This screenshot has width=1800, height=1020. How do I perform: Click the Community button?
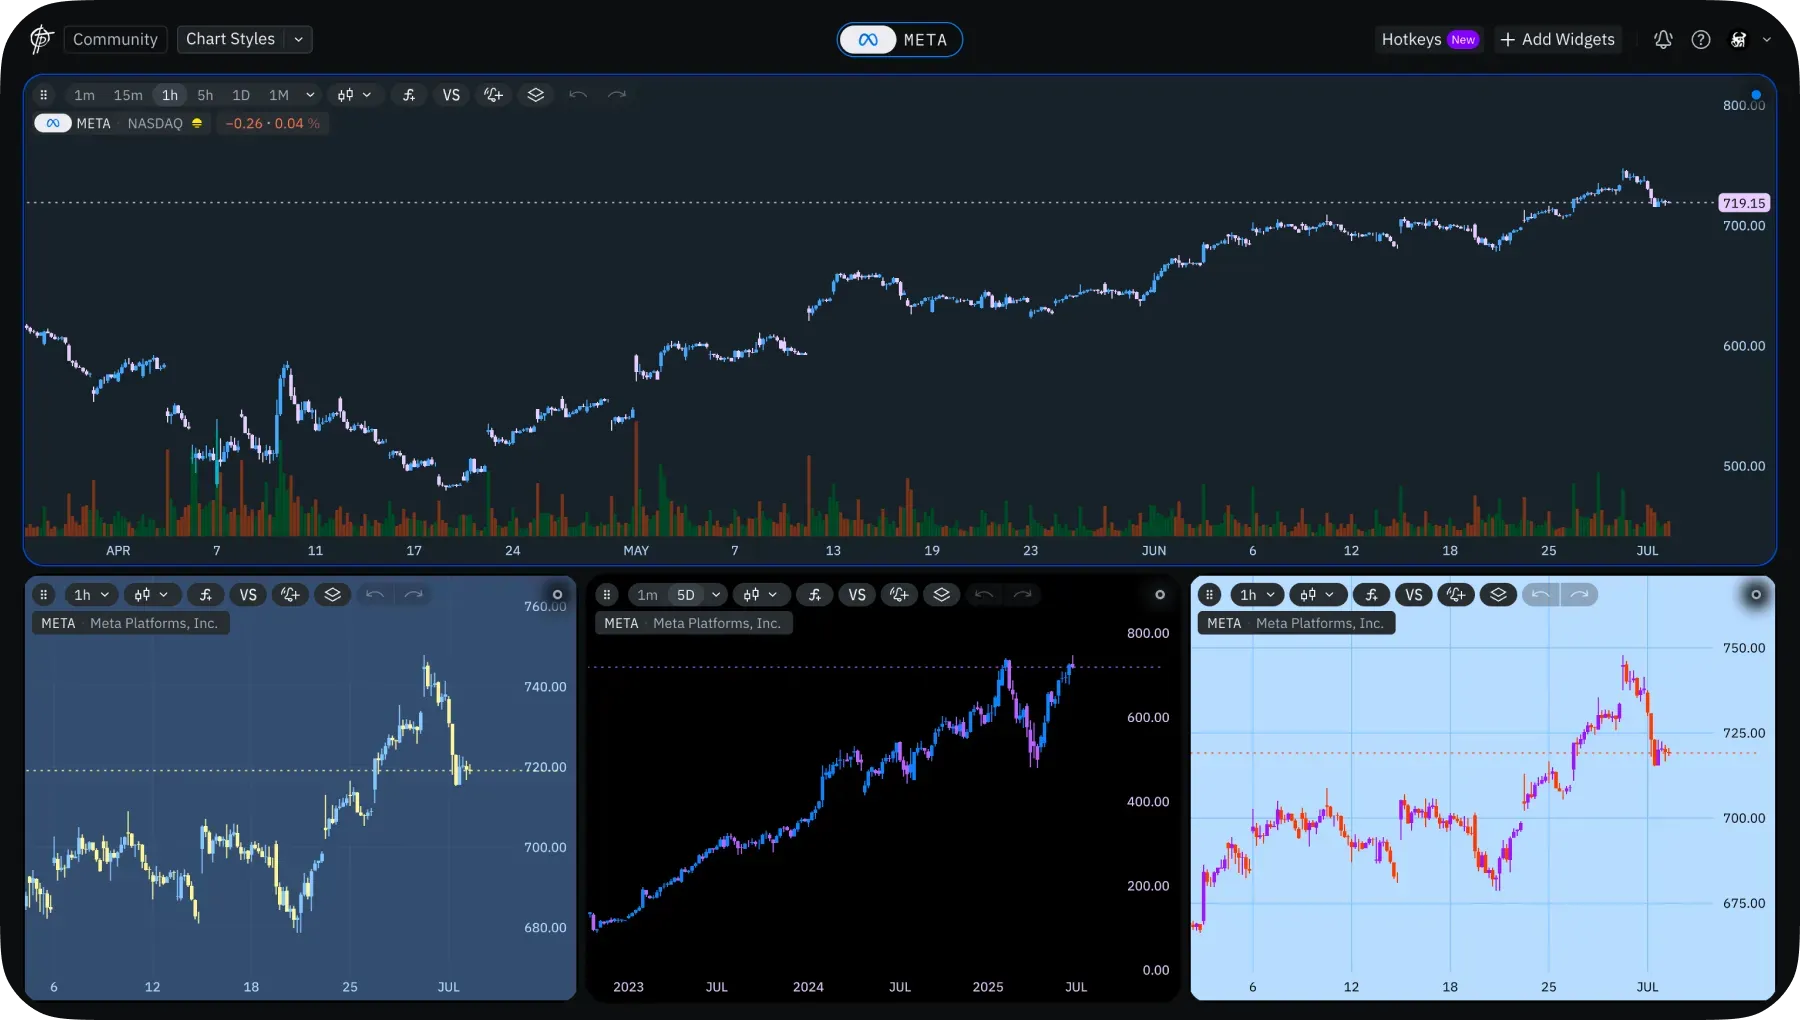tap(115, 39)
